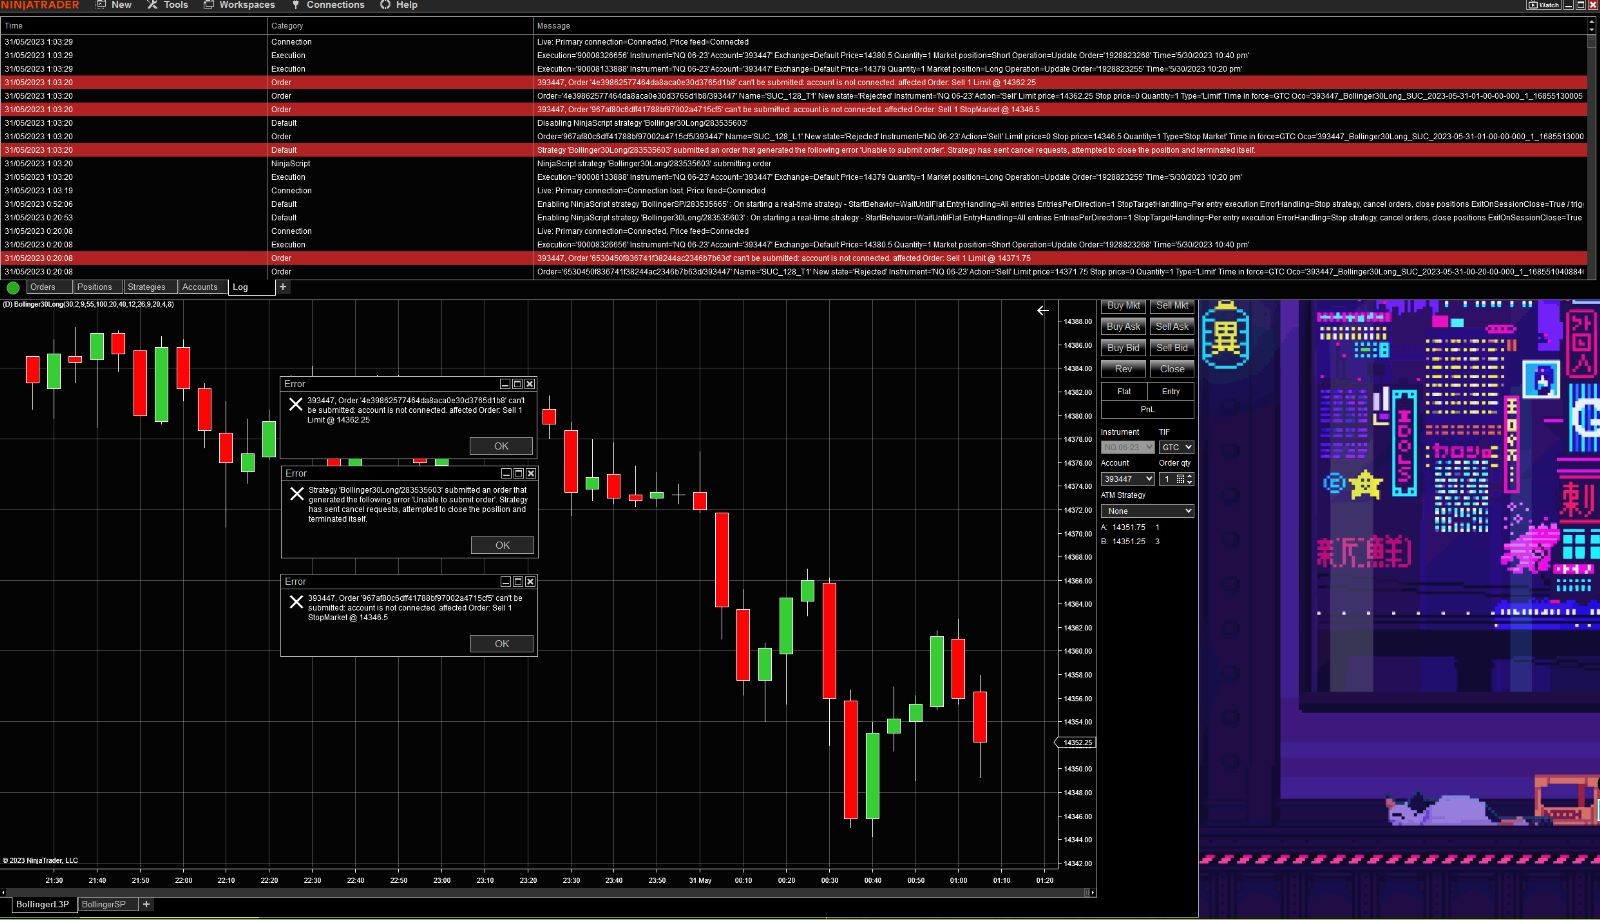Click the Workspaces monitor icon
The width and height of the screenshot is (1600, 920).
(209, 5)
